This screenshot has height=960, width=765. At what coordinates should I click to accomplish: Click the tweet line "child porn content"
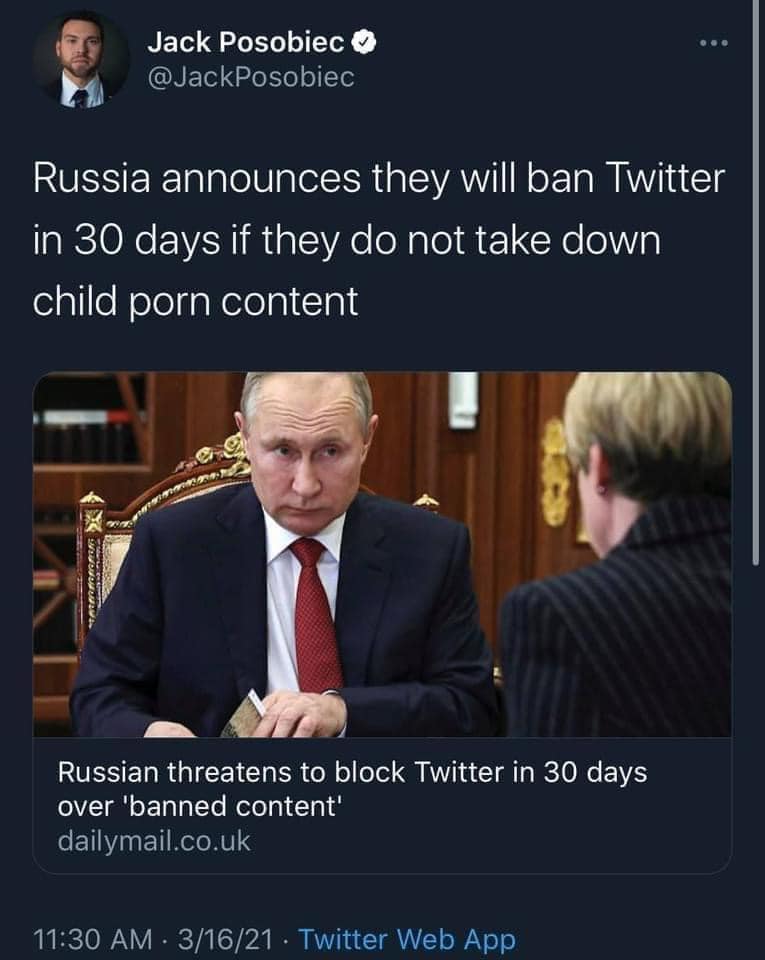click(x=196, y=301)
